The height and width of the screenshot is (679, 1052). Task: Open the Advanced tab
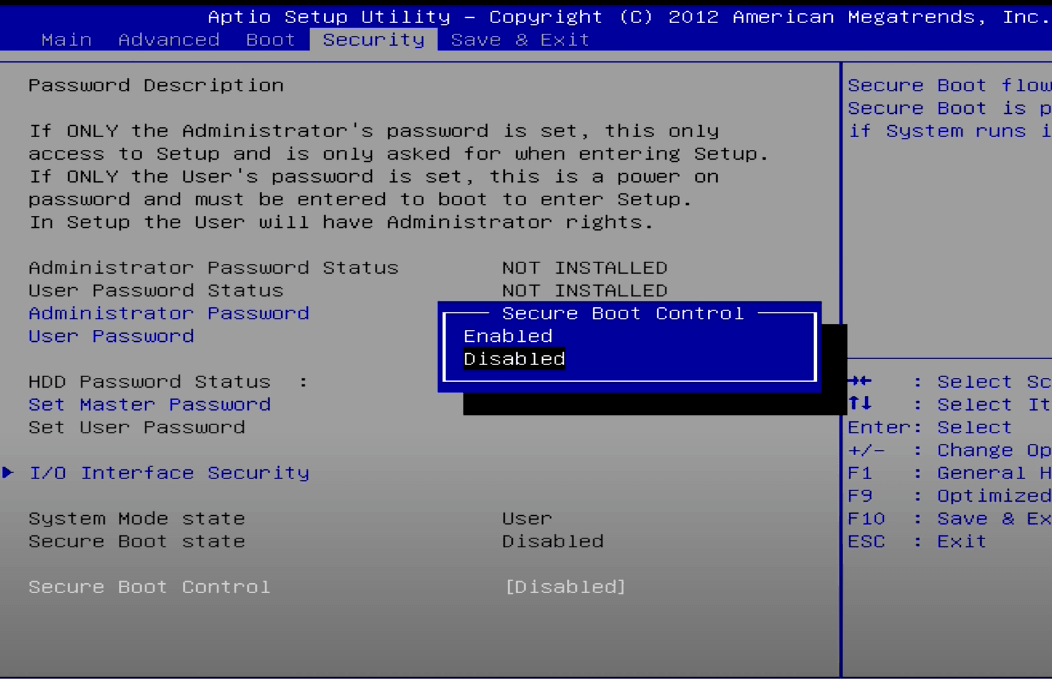170,41
